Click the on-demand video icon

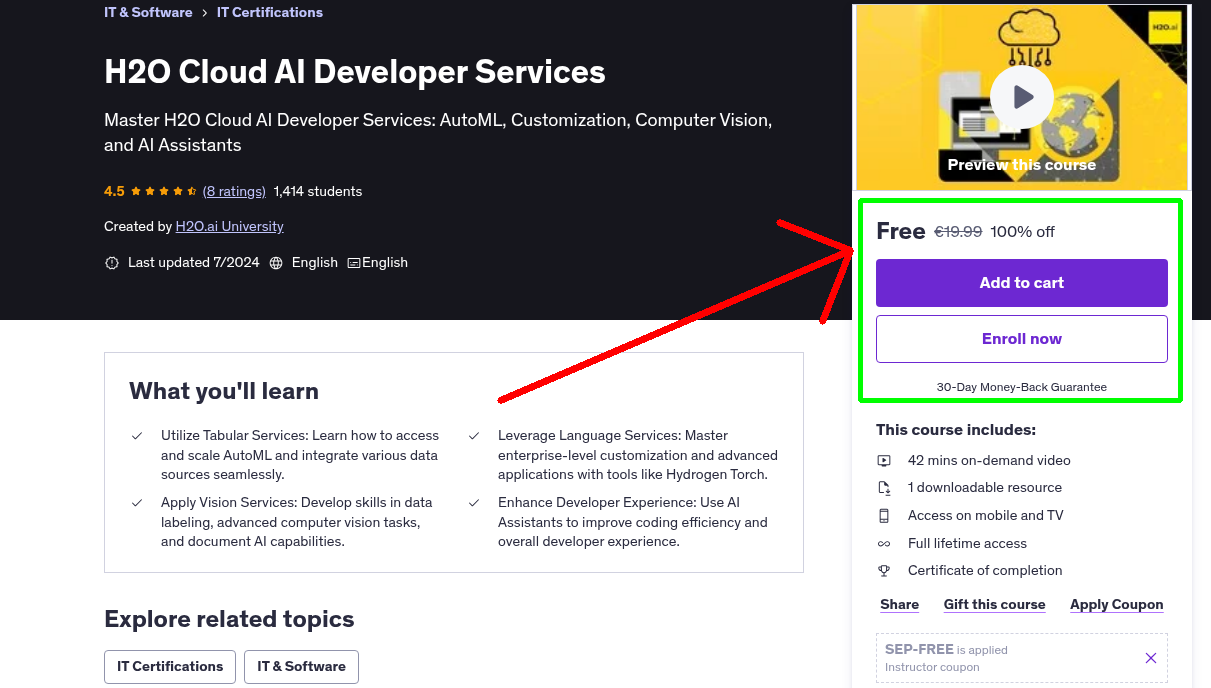(x=884, y=460)
